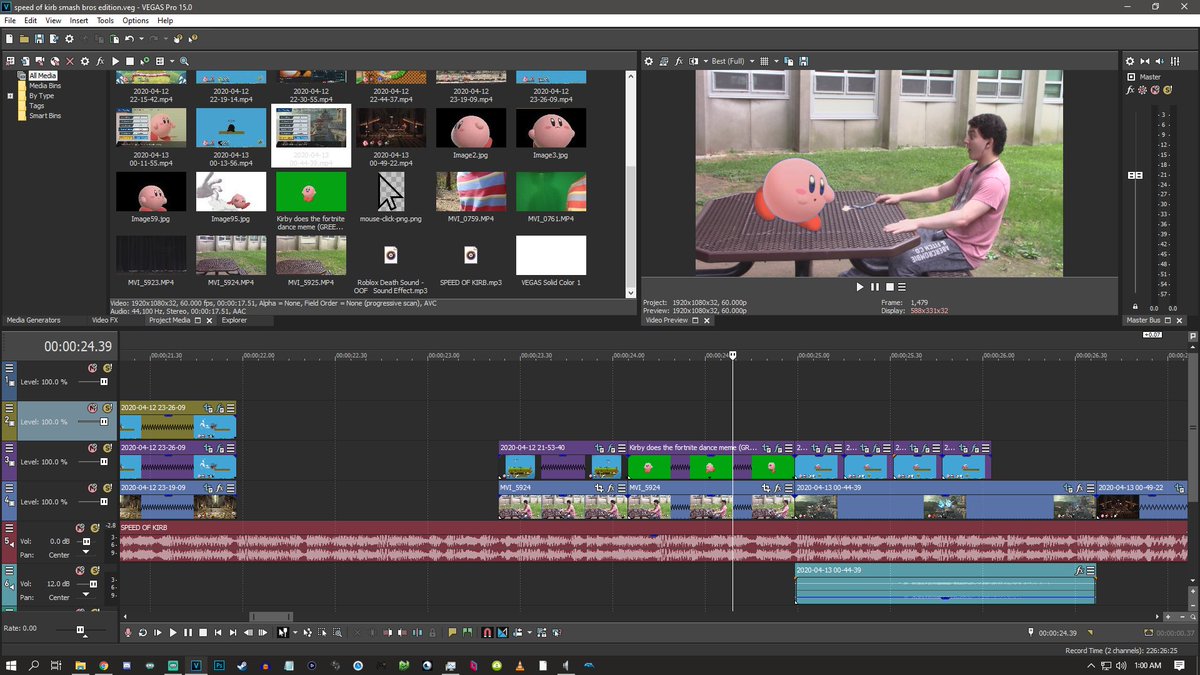Screen dimensions: 1200x675
Task: Open pan type dropdown on track 6
Action: click(x=86, y=594)
